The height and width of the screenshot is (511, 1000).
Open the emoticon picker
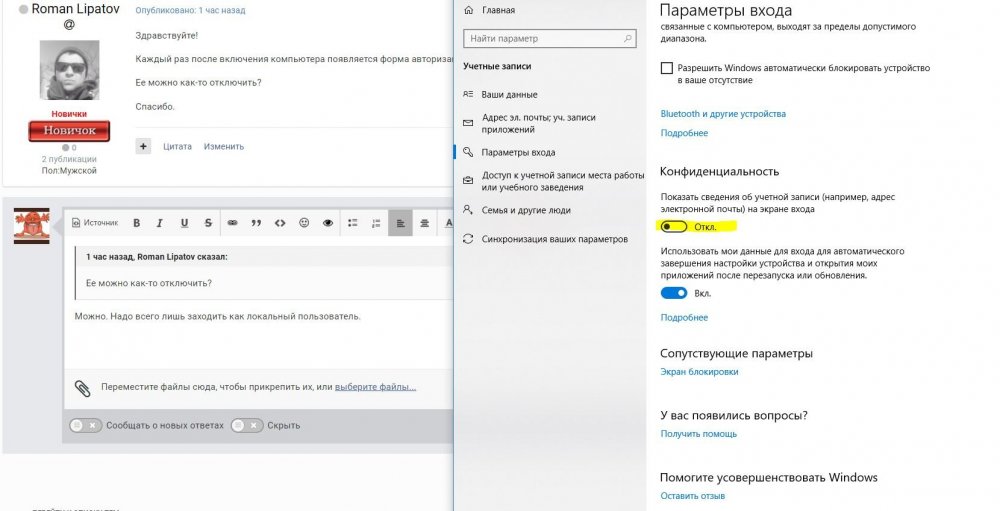click(x=304, y=223)
